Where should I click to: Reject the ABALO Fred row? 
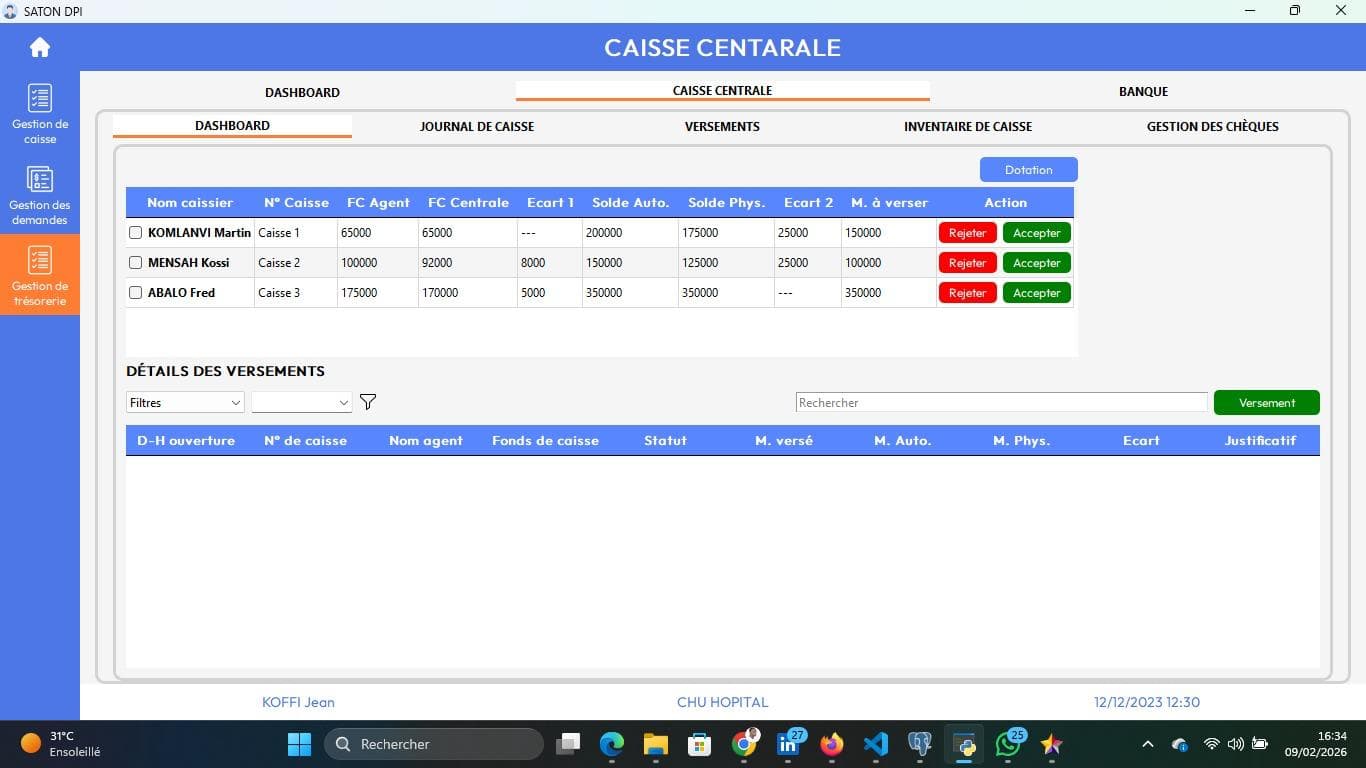(968, 293)
